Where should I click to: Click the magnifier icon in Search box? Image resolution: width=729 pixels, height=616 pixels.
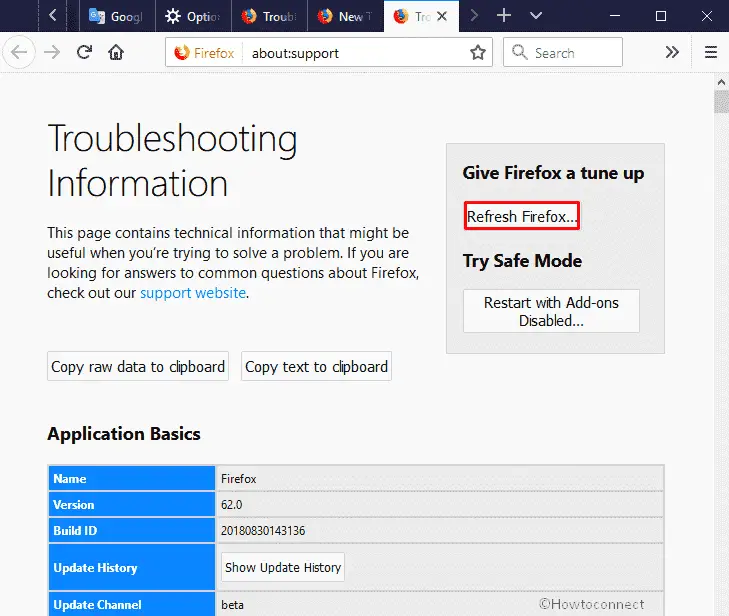(x=519, y=52)
